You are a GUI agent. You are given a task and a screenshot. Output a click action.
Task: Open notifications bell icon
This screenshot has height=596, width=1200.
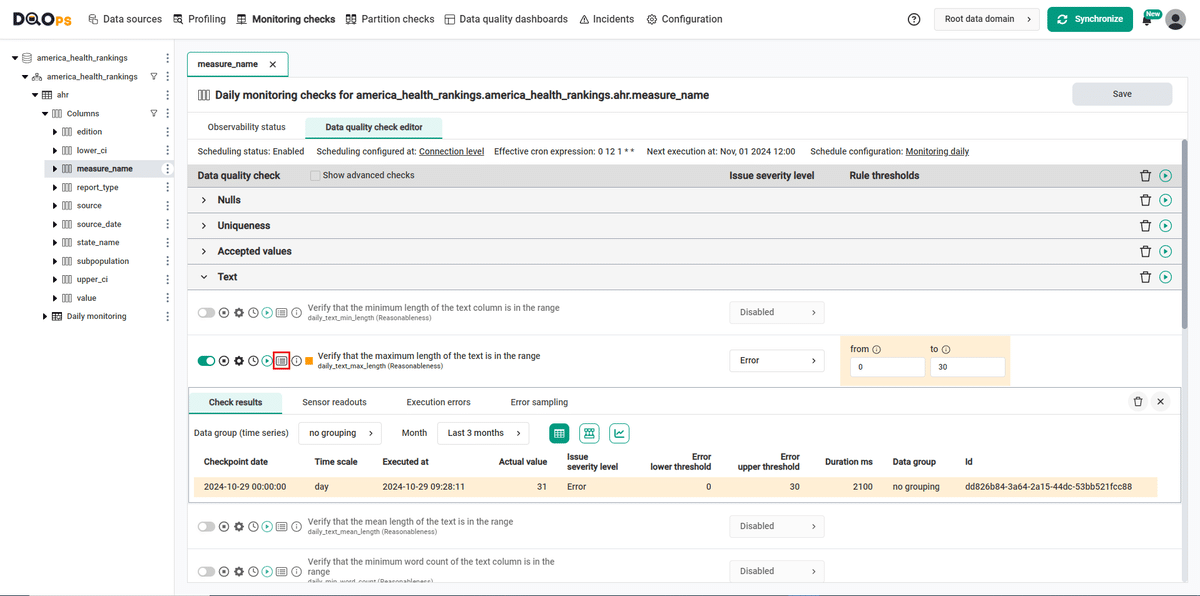click(x=1147, y=20)
